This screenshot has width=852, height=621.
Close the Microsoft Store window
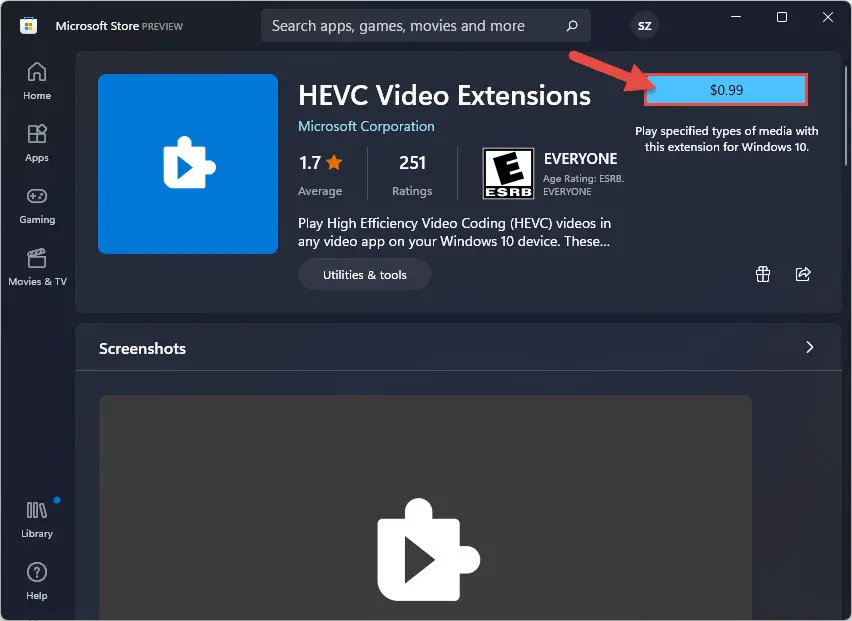(828, 17)
